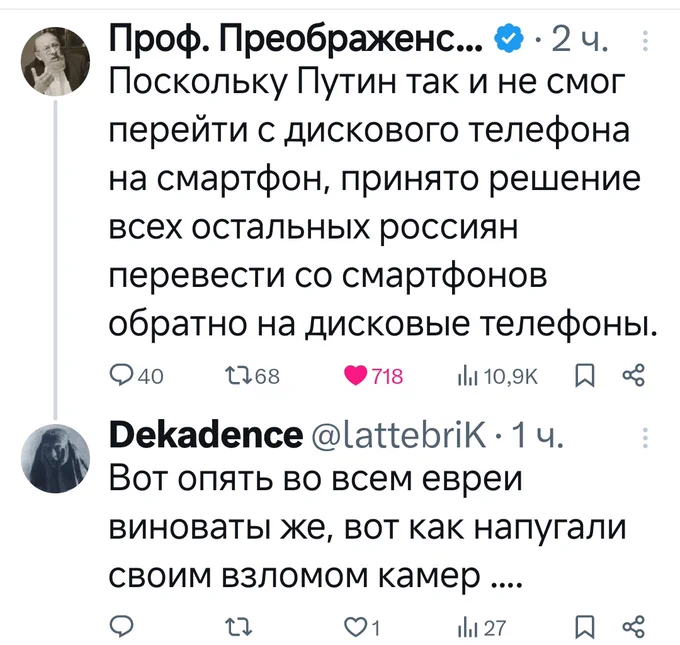Reply to the Проф. Преображенский post
Screen dimensions: 680x645
120,376
